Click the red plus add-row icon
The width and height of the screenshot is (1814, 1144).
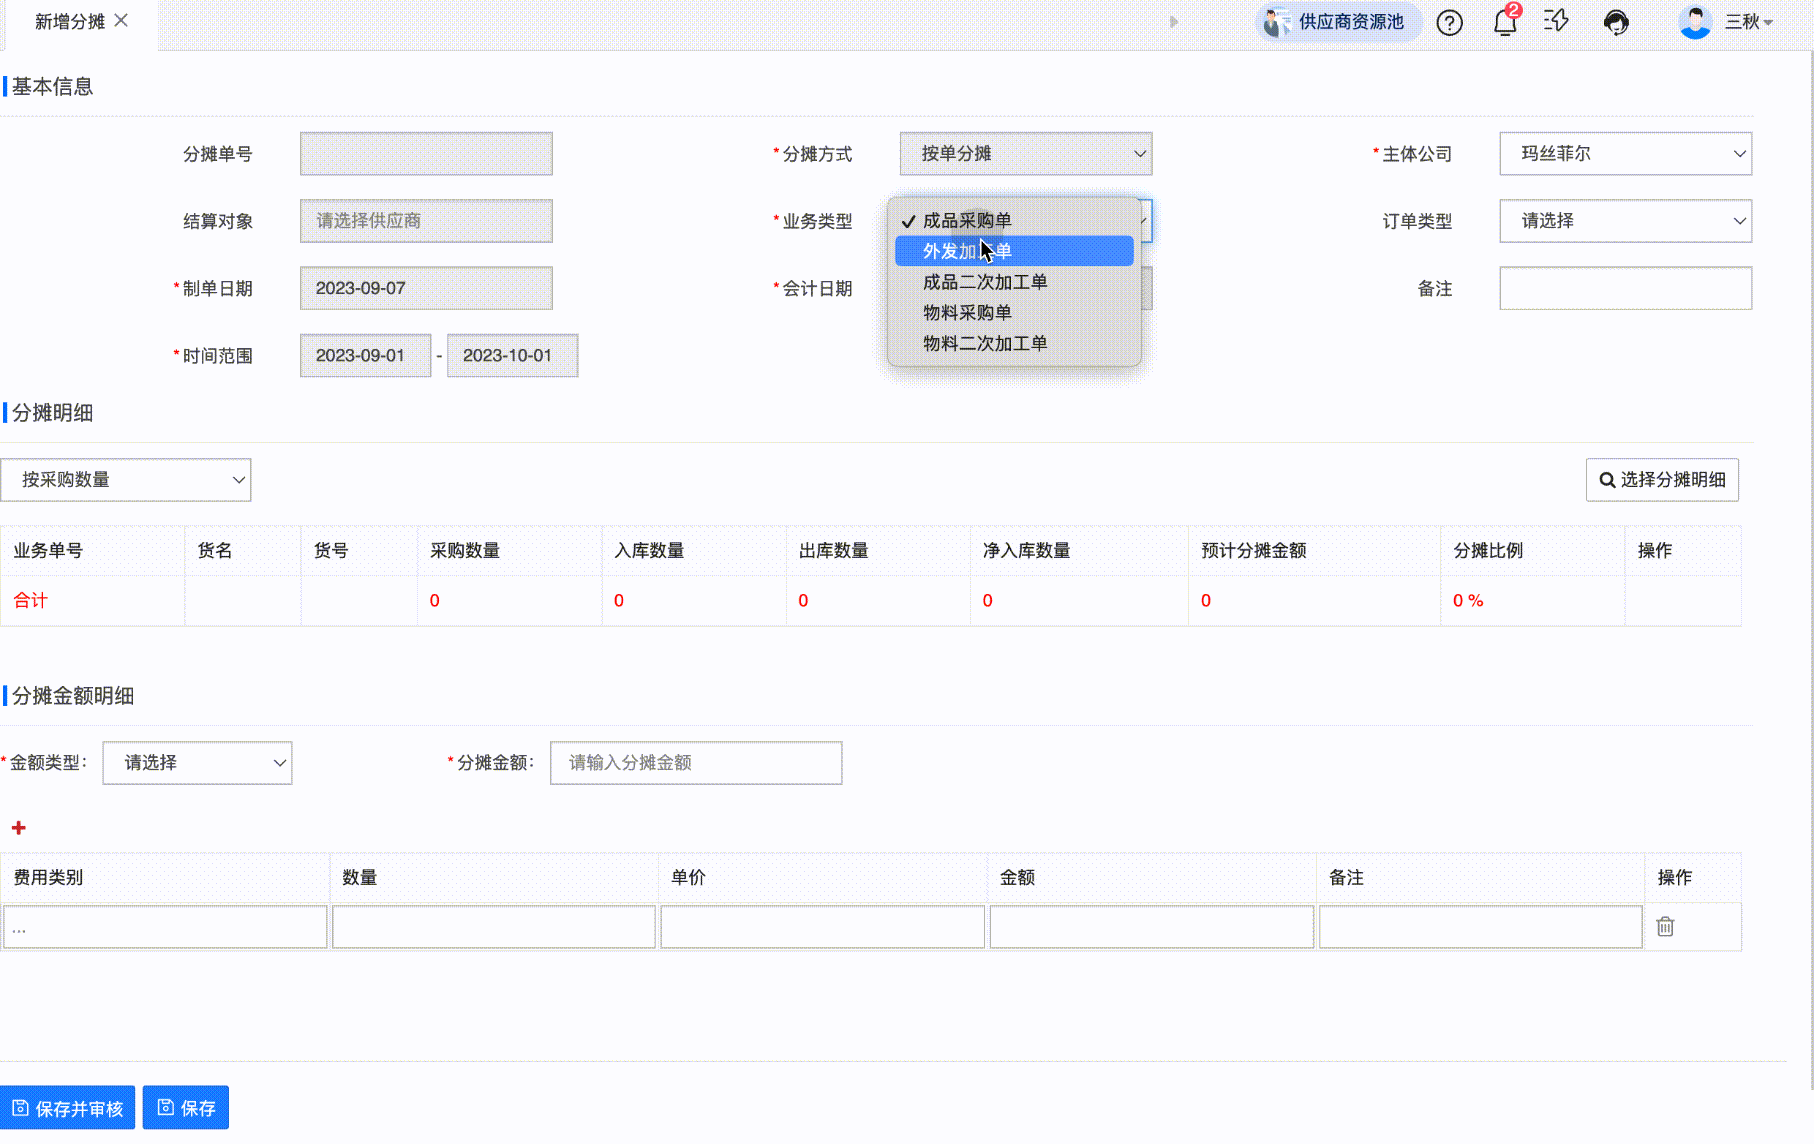(18, 828)
